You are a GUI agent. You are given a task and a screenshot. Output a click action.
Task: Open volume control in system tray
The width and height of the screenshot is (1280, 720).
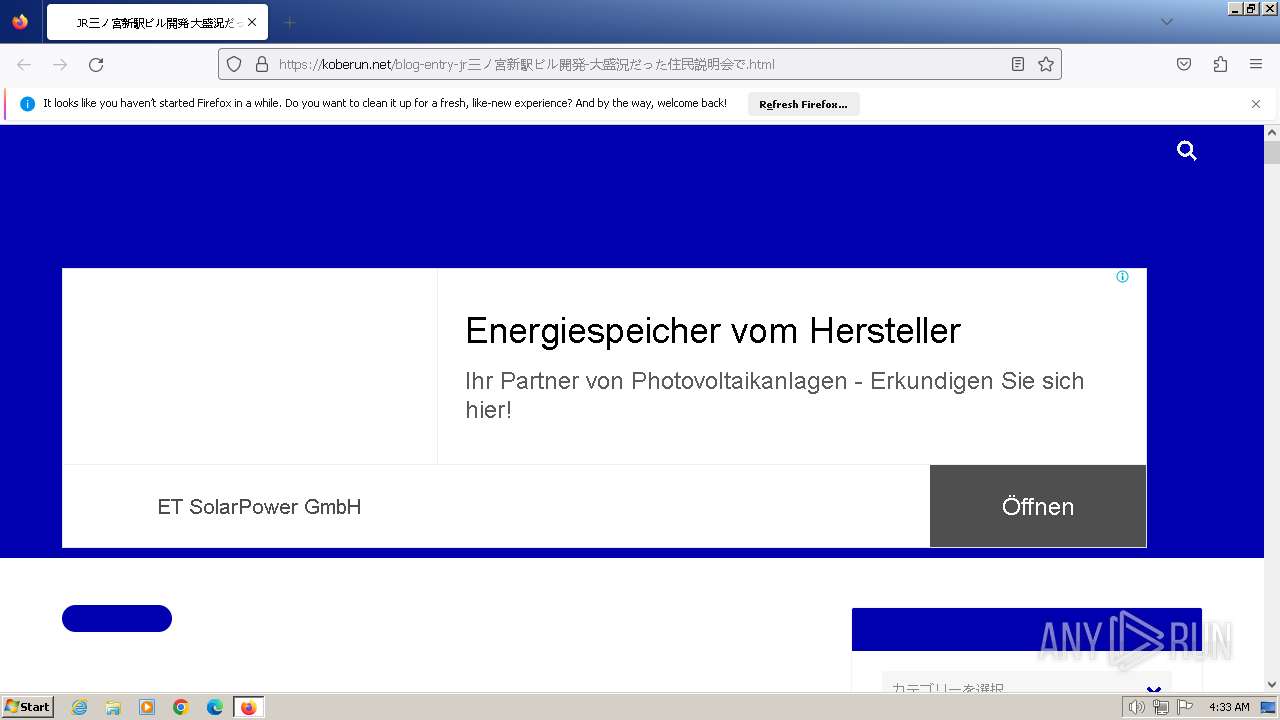click(1136, 707)
